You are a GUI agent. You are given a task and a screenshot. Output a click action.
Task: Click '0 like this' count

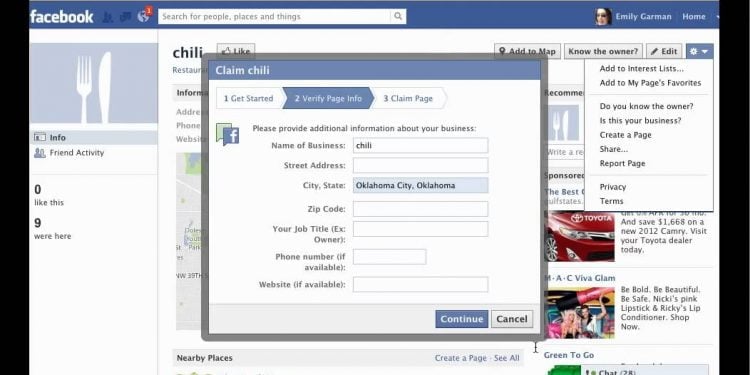[x=49, y=196]
